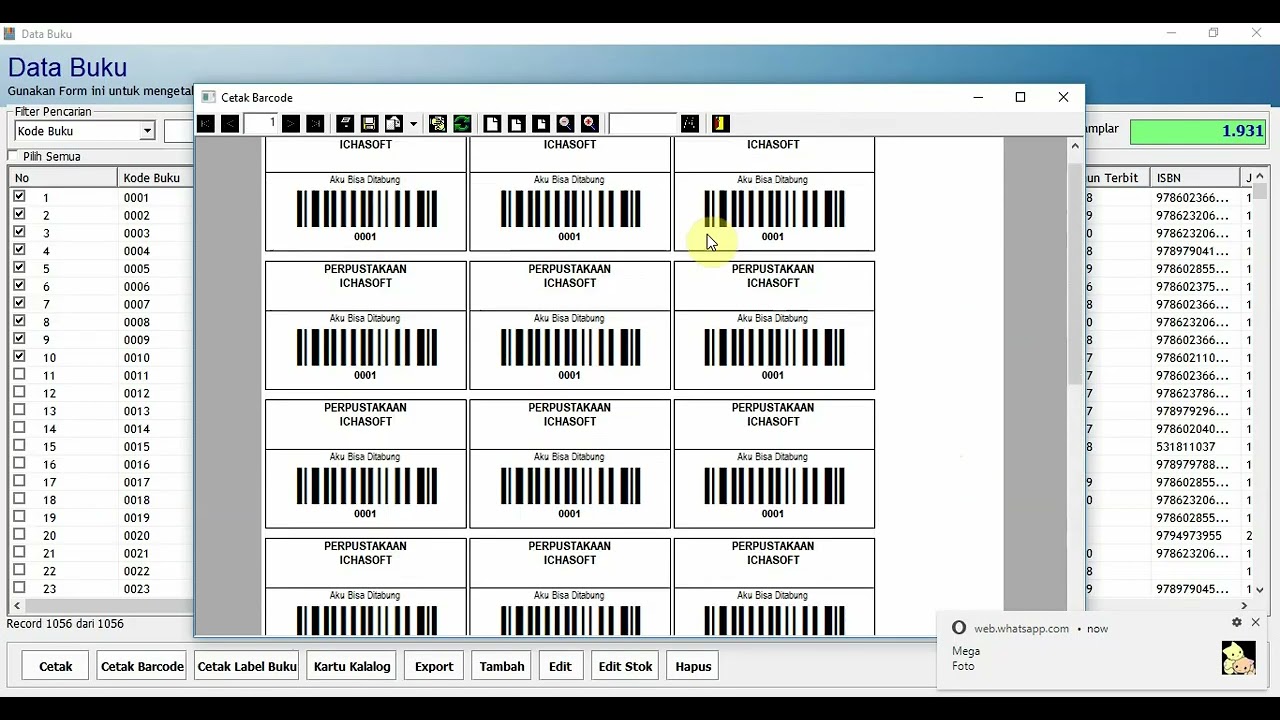Go to next page in preview toolbar

click(x=291, y=124)
